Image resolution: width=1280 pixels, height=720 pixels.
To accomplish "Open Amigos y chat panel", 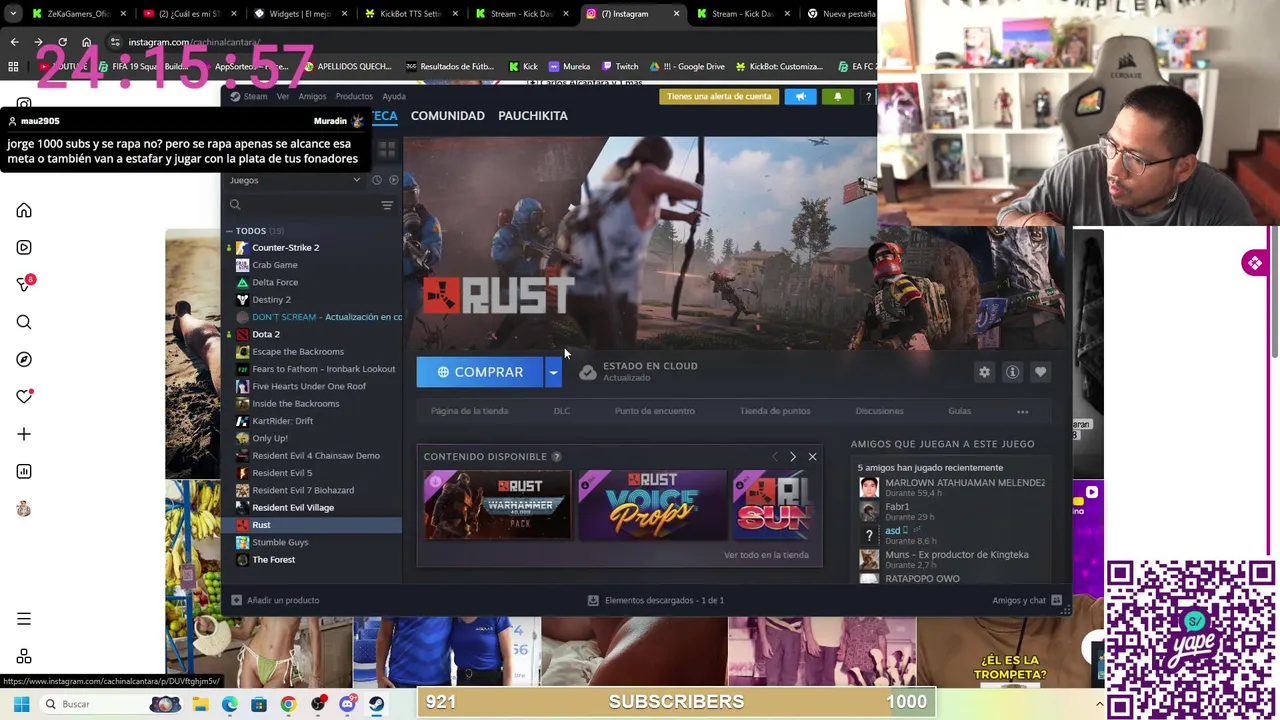I will tap(1027, 600).
